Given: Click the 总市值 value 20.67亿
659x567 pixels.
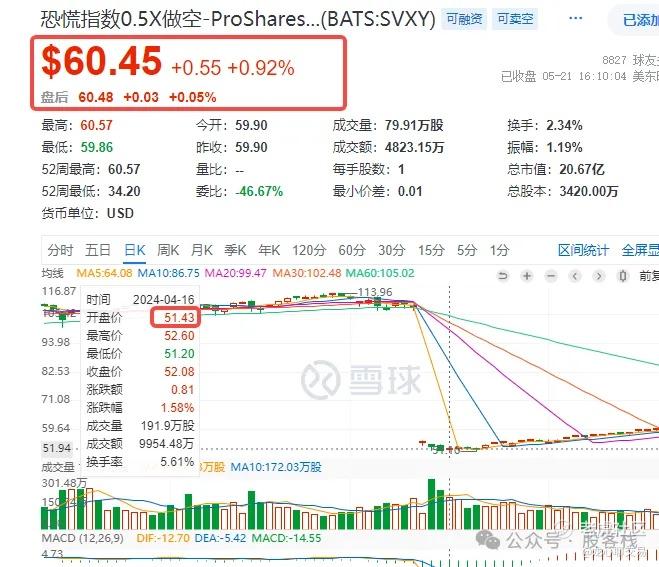Looking at the screenshot, I should pos(582,169).
